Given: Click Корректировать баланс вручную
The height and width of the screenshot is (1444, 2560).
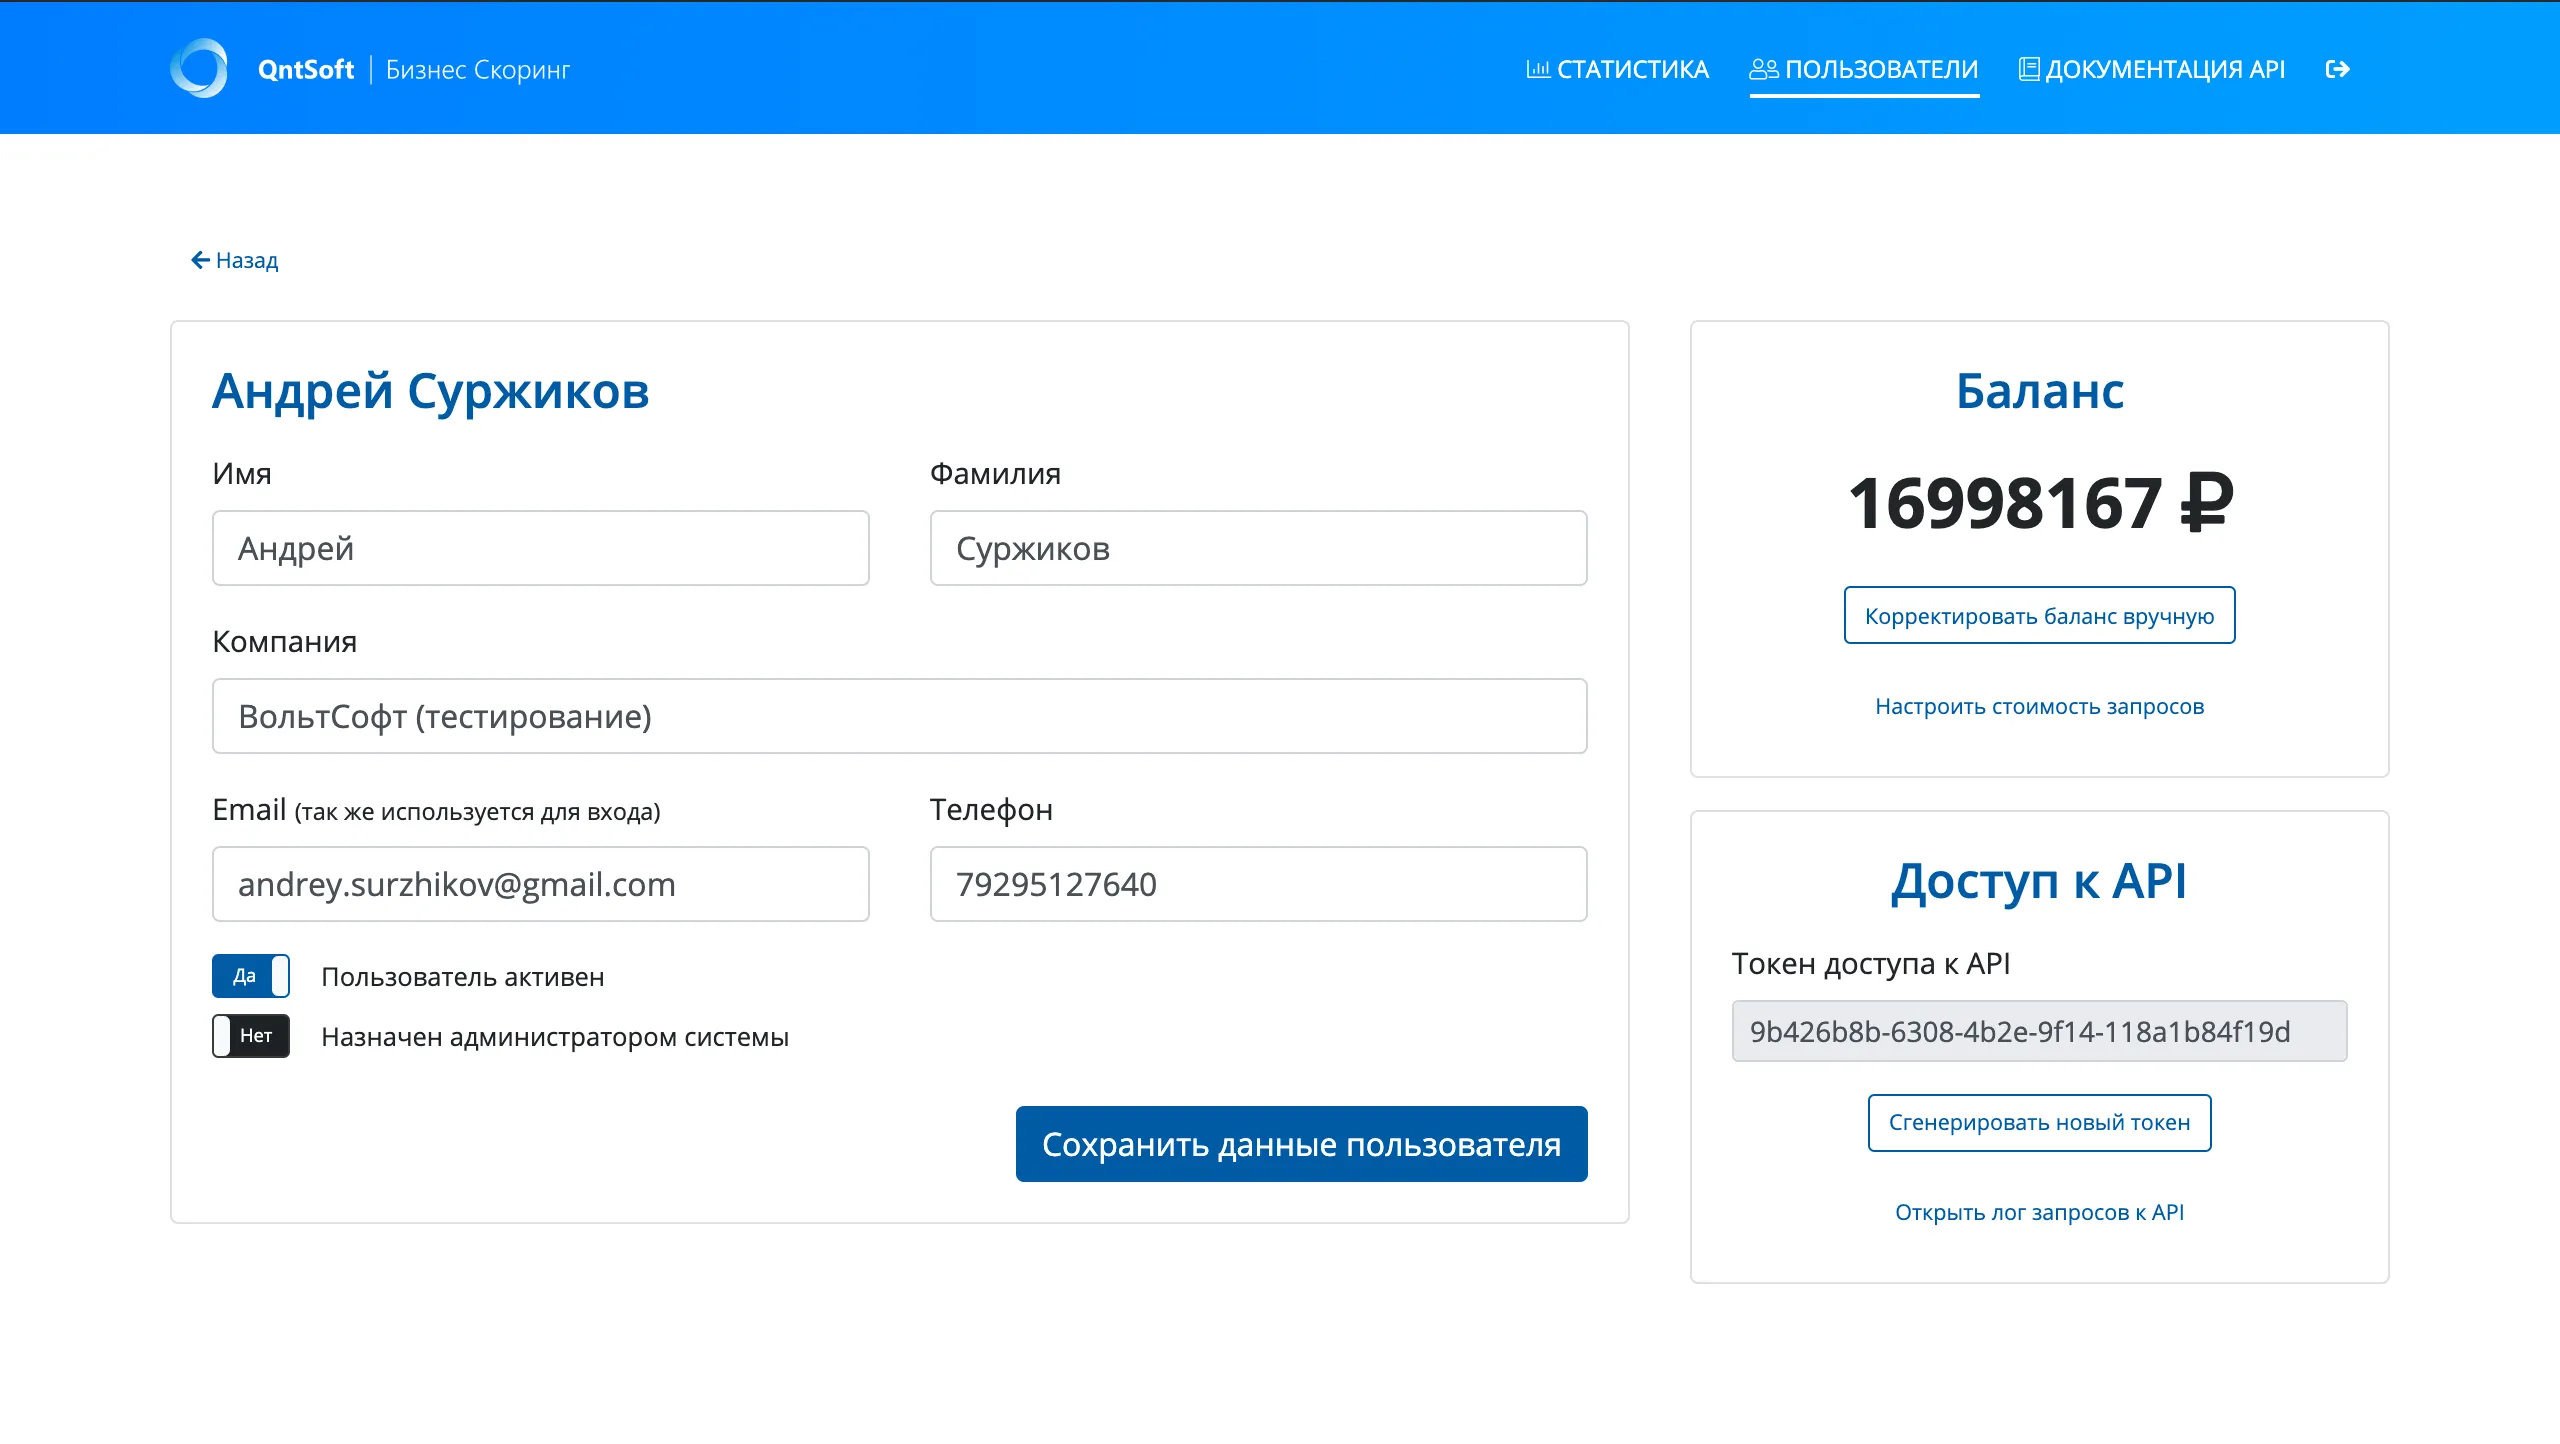Looking at the screenshot, I should pyautogui.click(x=2040, y=615).
